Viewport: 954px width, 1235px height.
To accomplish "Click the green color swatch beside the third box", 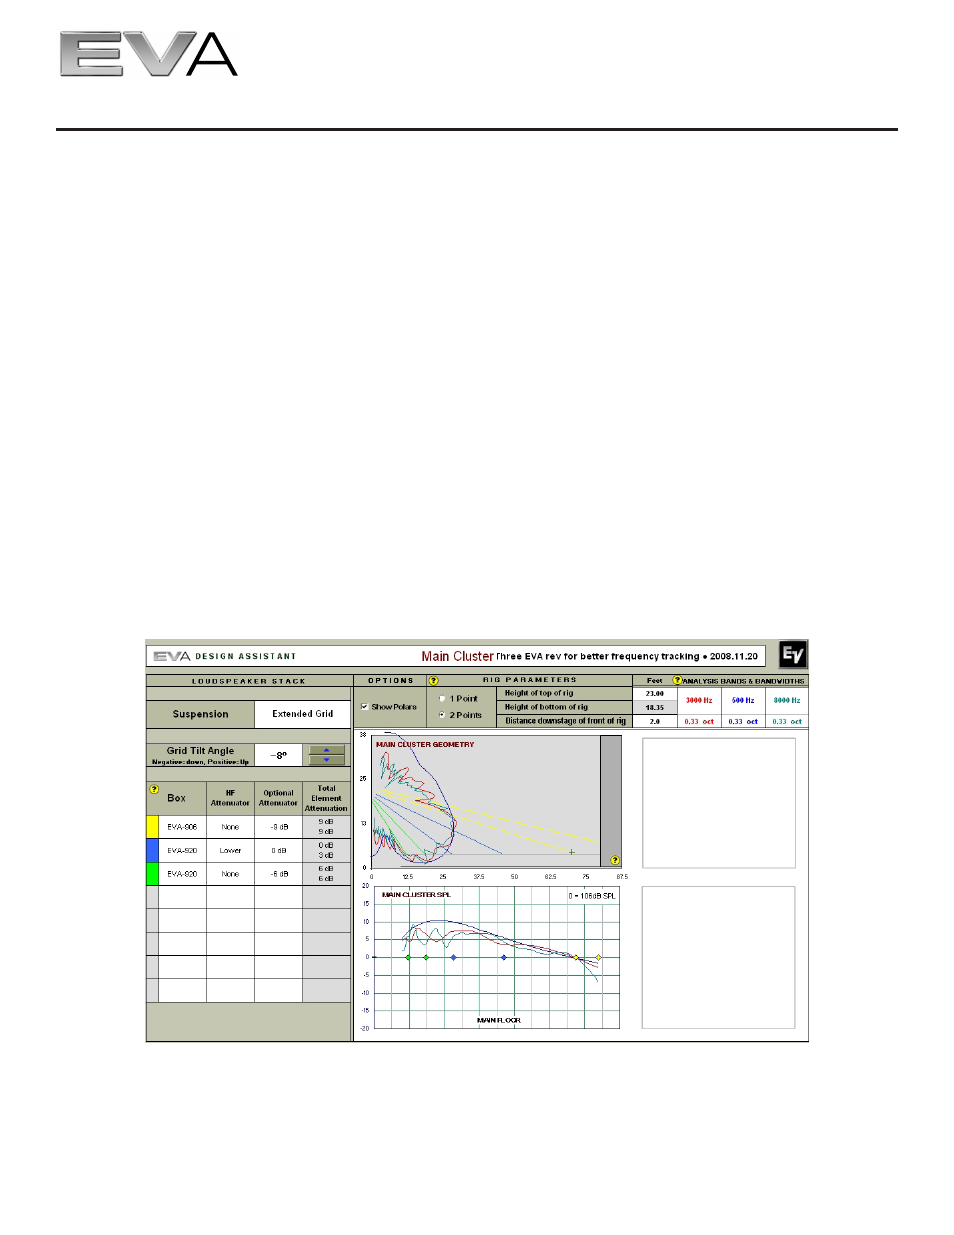I will pyautogui.click(x=152, y=874).
